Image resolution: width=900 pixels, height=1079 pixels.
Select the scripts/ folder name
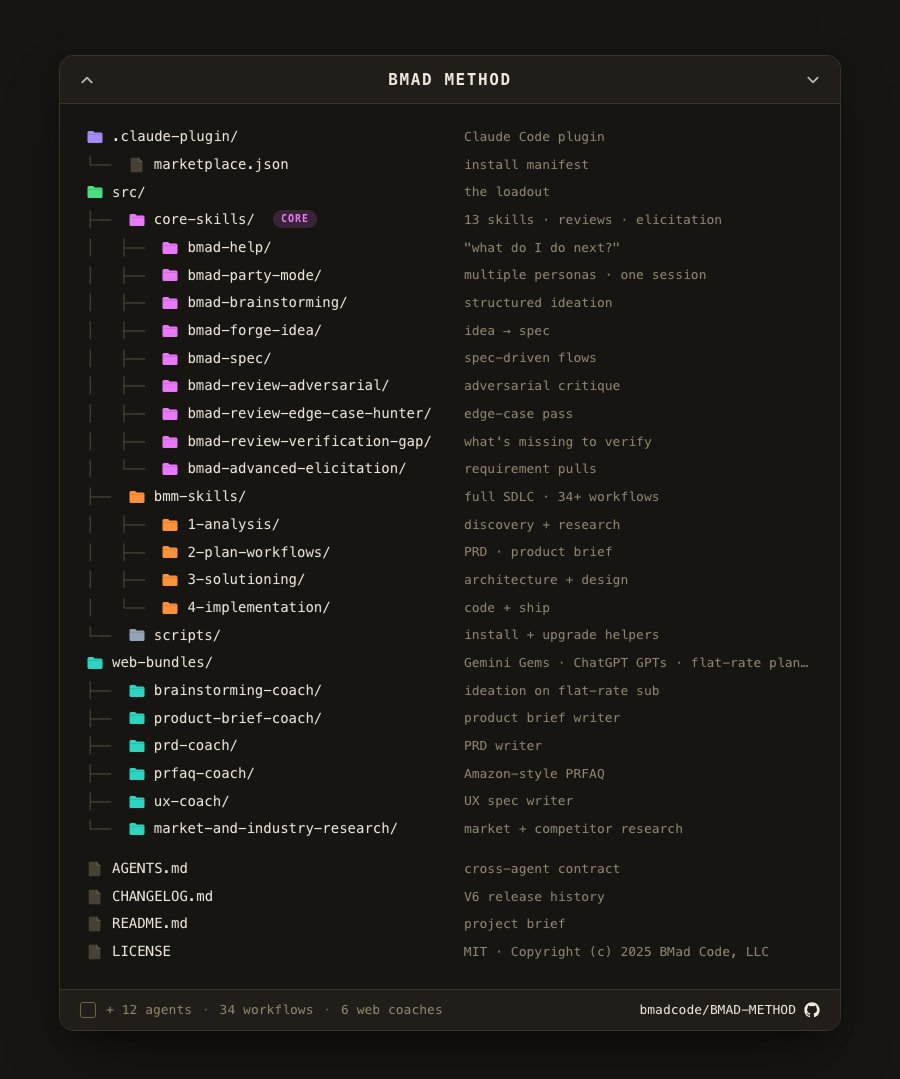coord(187,635)
